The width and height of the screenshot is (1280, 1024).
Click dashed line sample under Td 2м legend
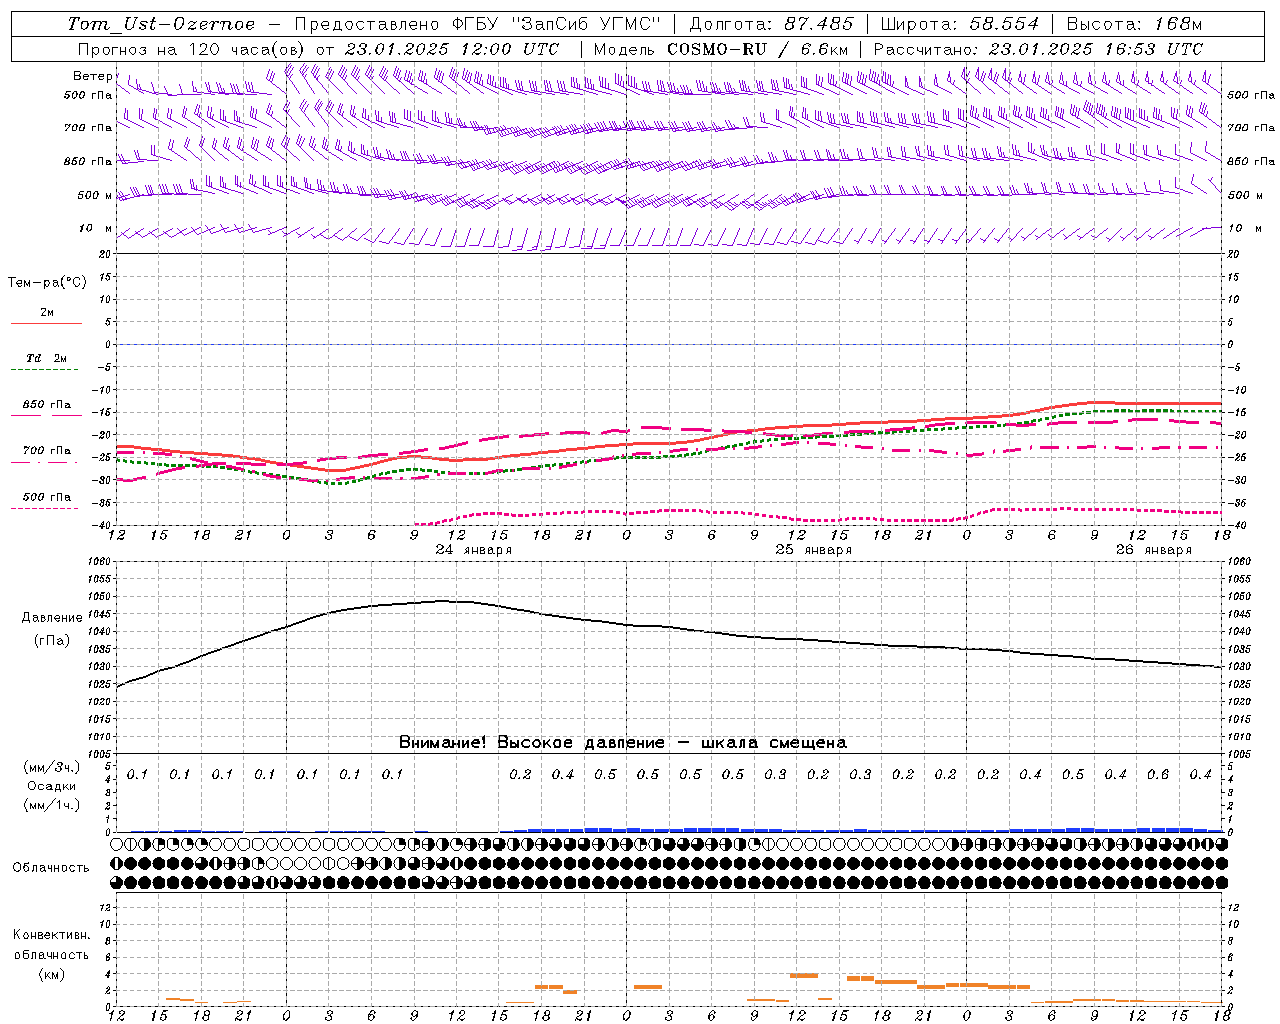[x=46, y=369]
